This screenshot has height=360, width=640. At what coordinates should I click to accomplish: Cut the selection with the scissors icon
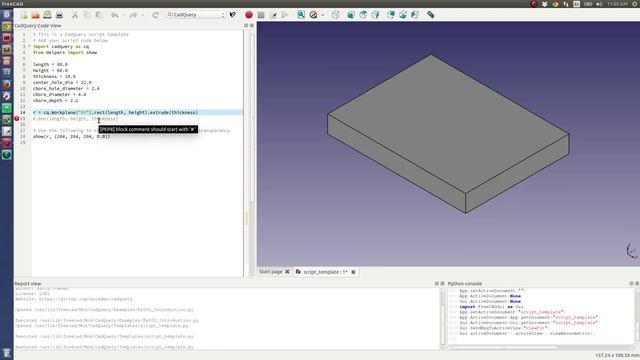click(75, 15)
